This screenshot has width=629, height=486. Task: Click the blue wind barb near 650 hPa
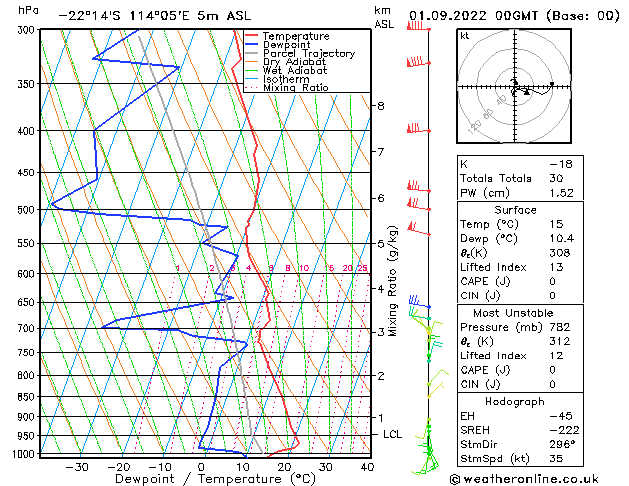(419, 302)
